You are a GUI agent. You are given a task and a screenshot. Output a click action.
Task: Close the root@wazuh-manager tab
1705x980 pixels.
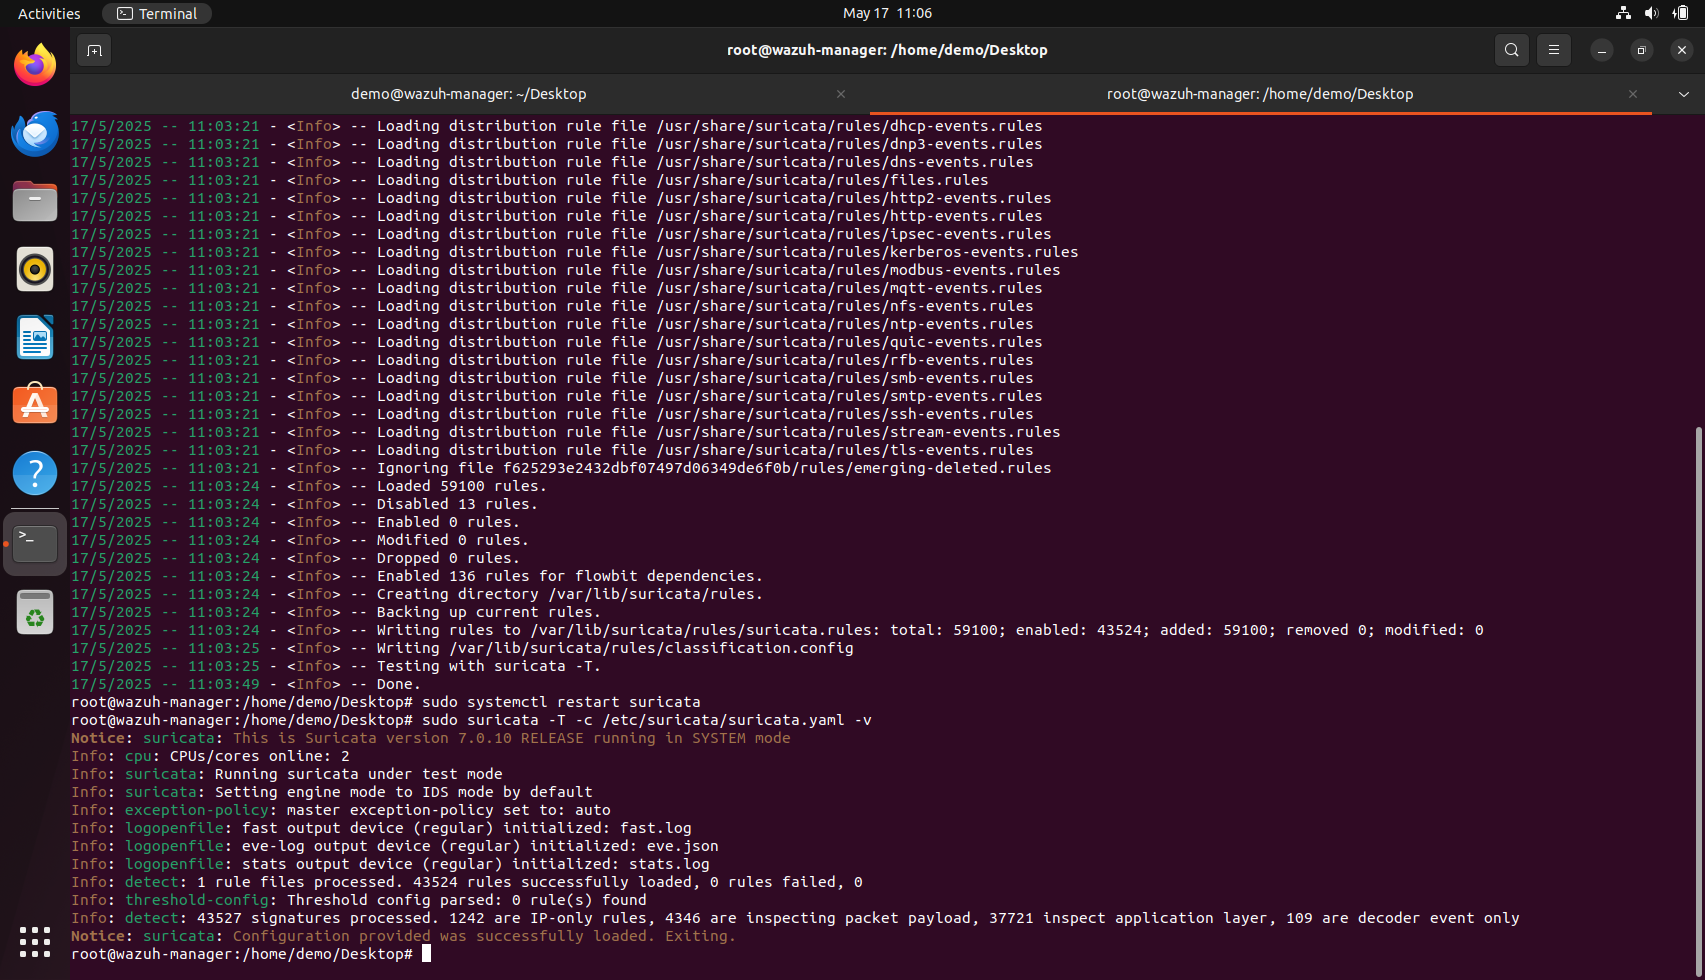1633,94
